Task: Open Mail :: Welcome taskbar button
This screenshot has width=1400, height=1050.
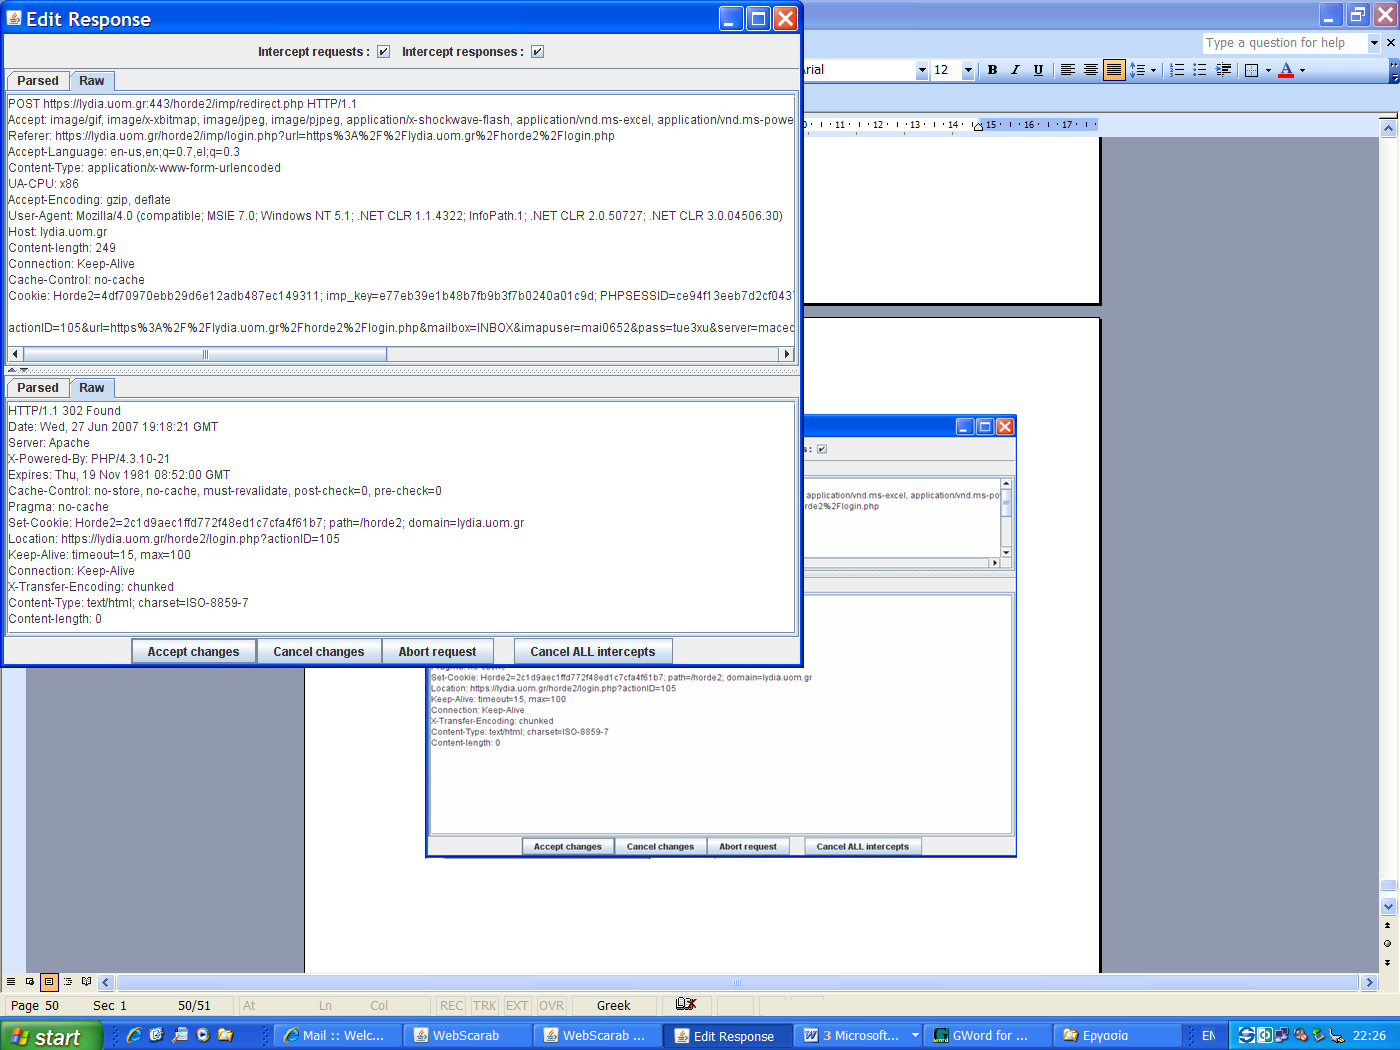Action: click(x=337, y=1035)
